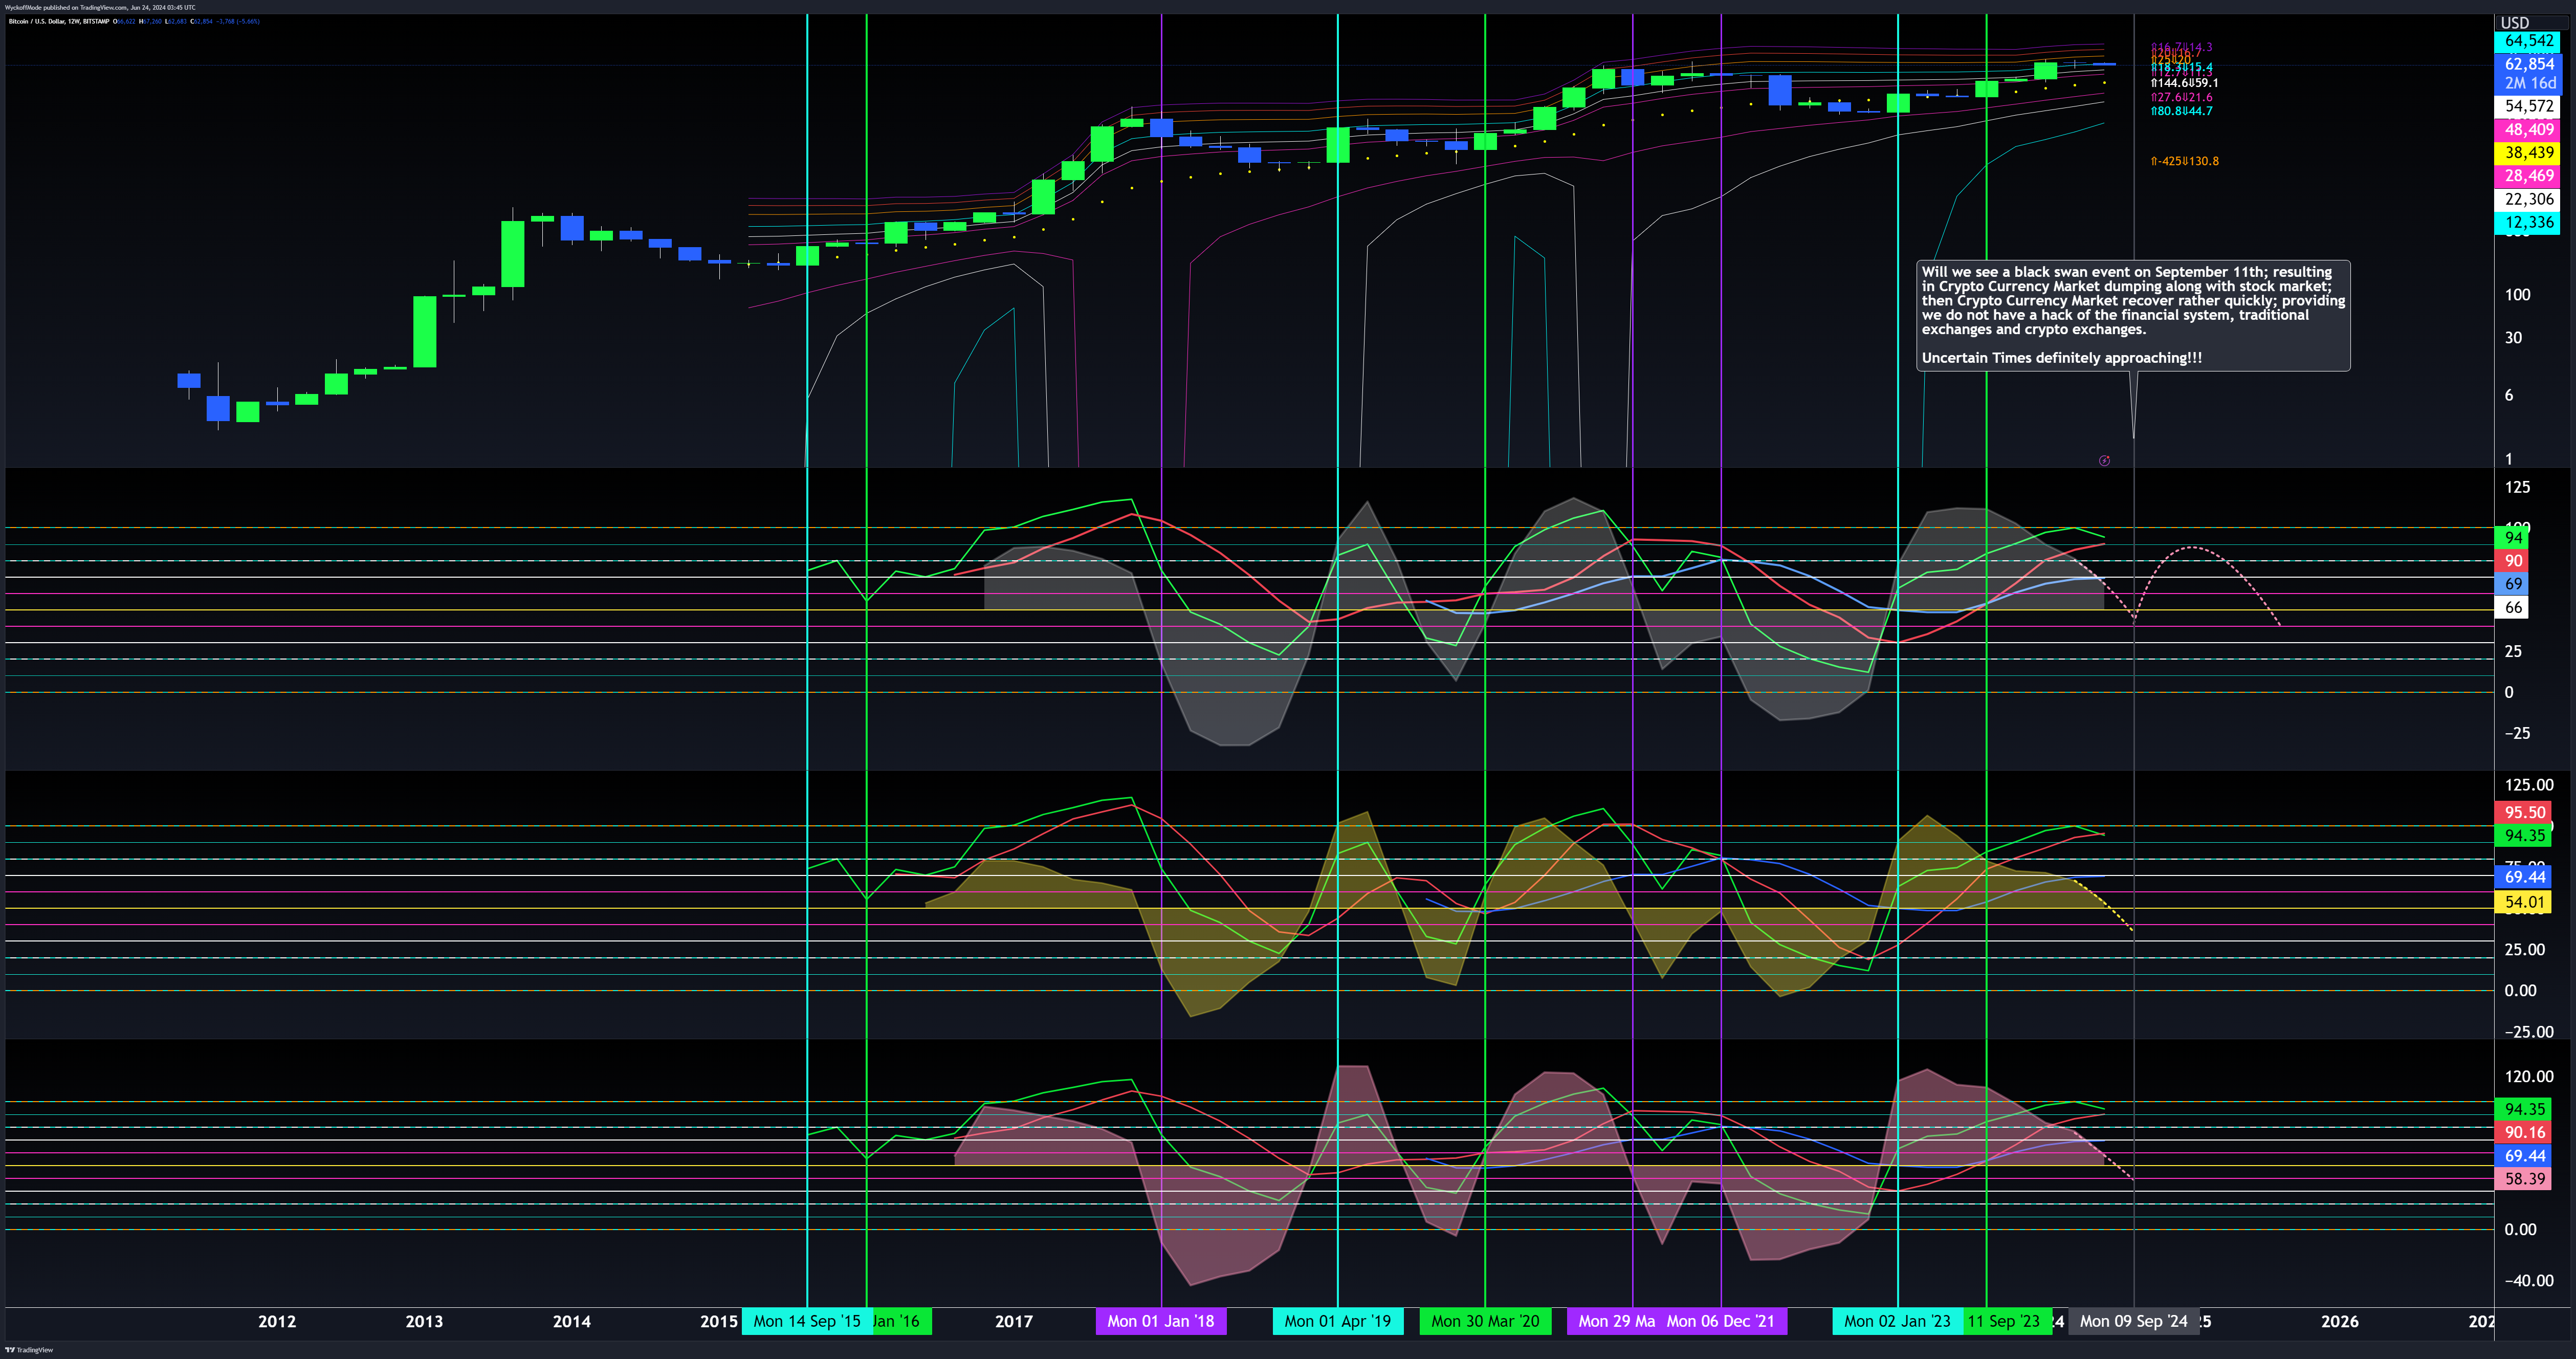This screenshot has height=1359, width=2576.
Task: Click the pink '27.6 / 21.6' arrow label
Action: [x=2181, y=97]
